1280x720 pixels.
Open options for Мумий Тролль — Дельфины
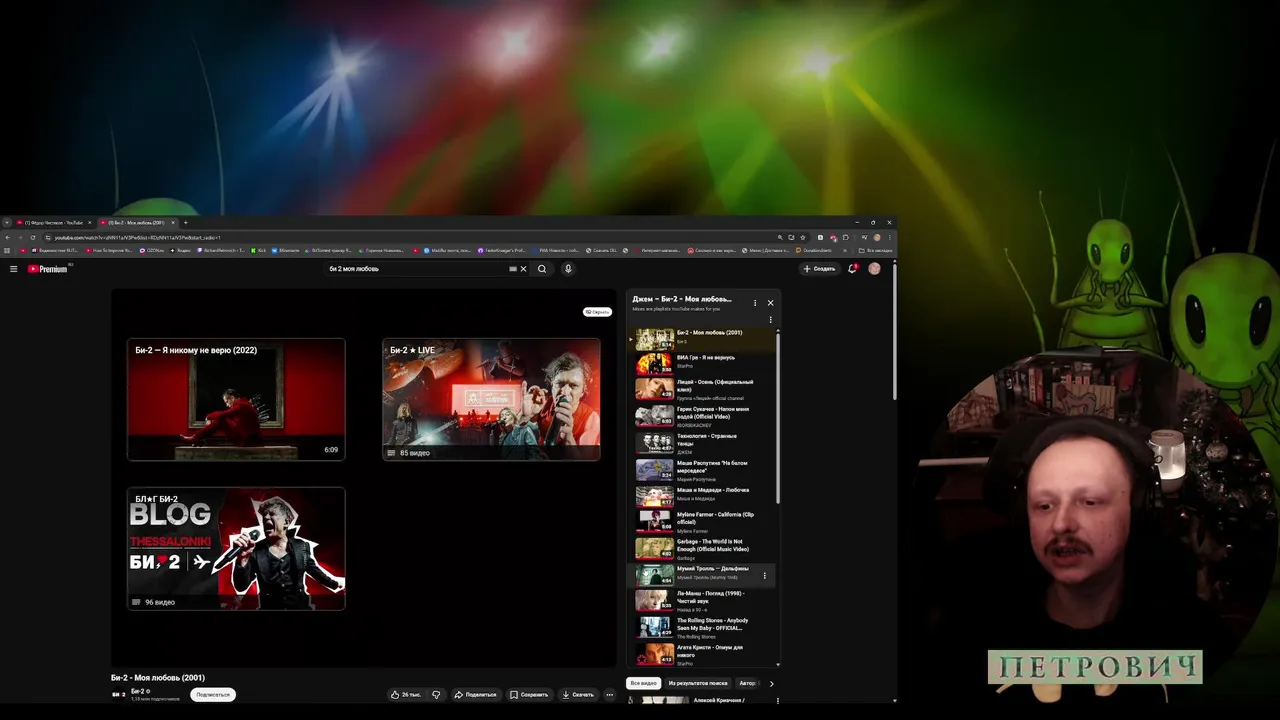pos(765,575)
